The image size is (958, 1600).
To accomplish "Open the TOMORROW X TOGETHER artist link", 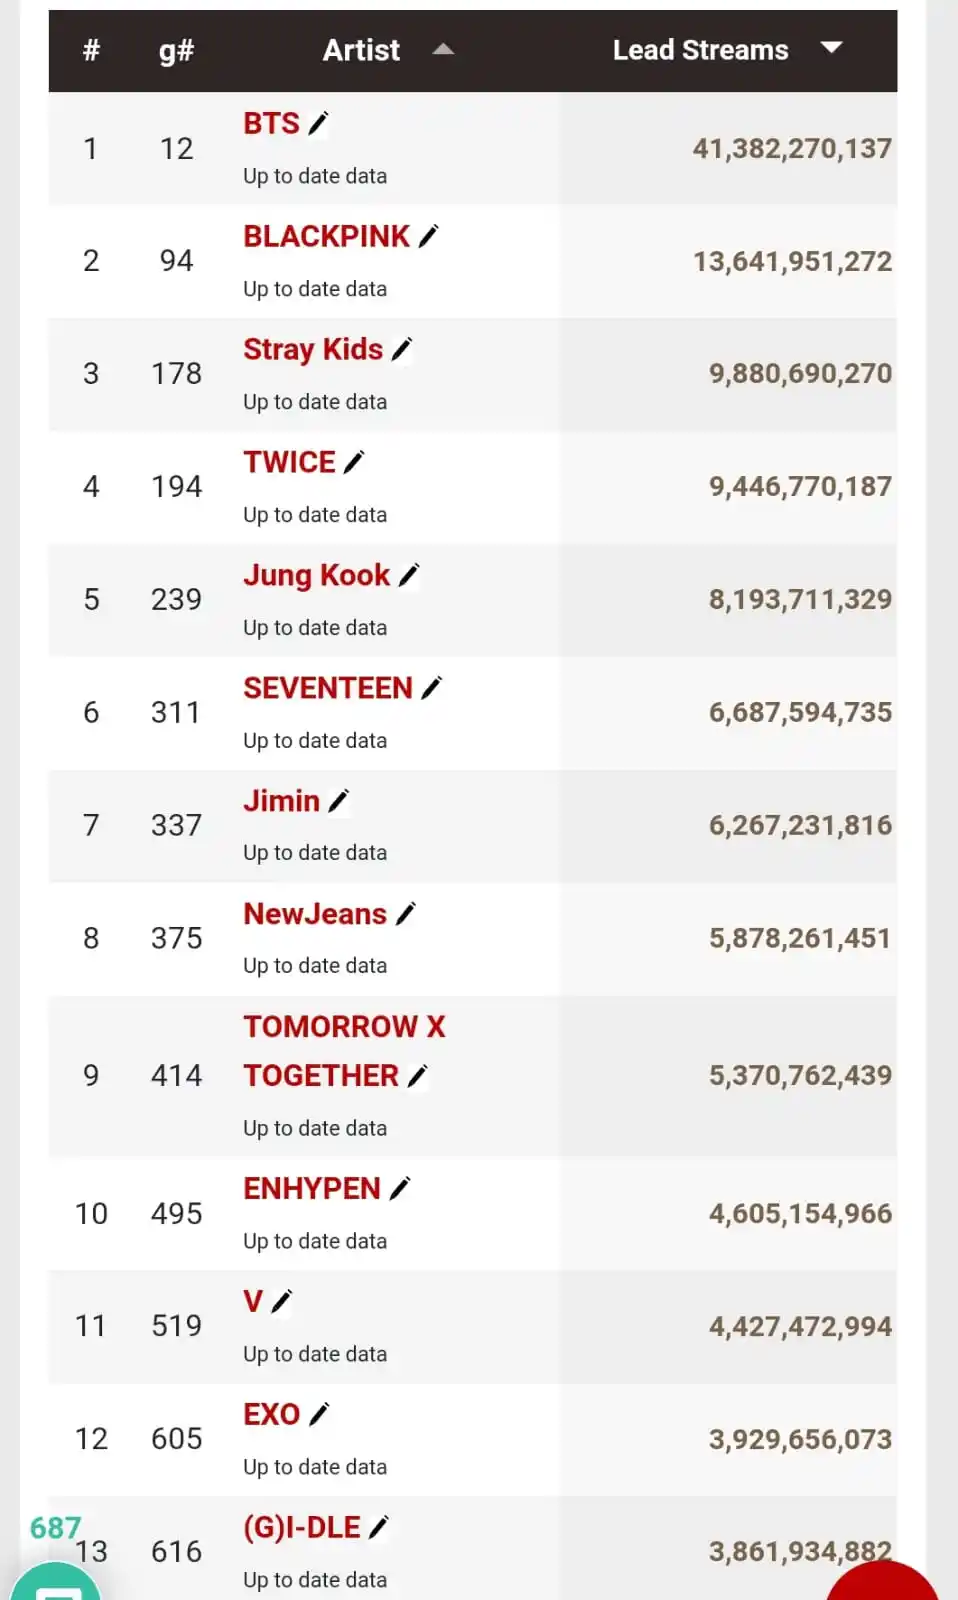I will (x=343, y=1051).
